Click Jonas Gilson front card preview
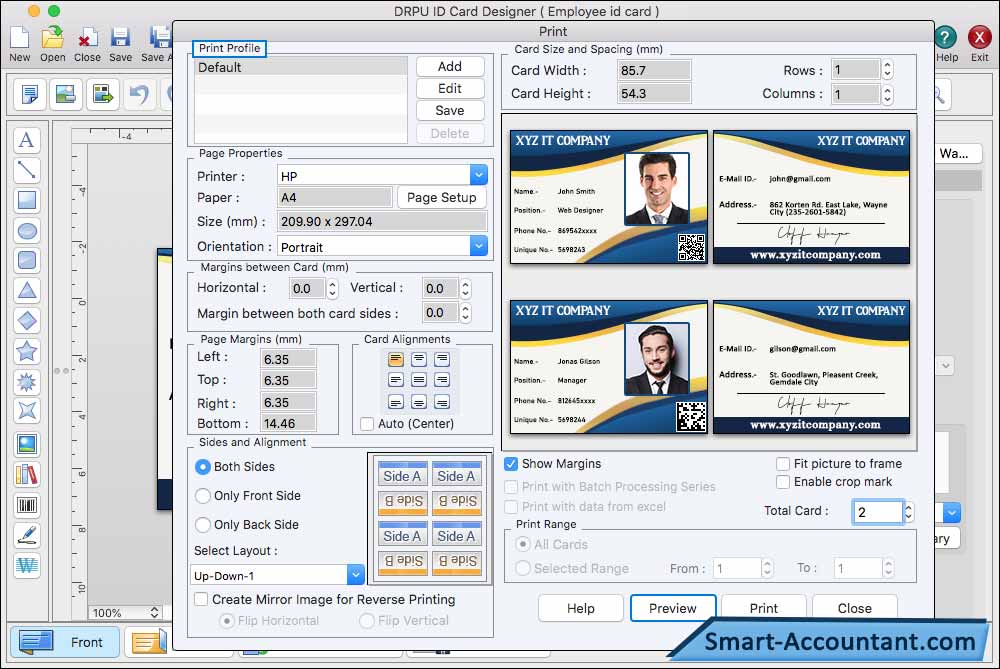 [x=609, y=367]
